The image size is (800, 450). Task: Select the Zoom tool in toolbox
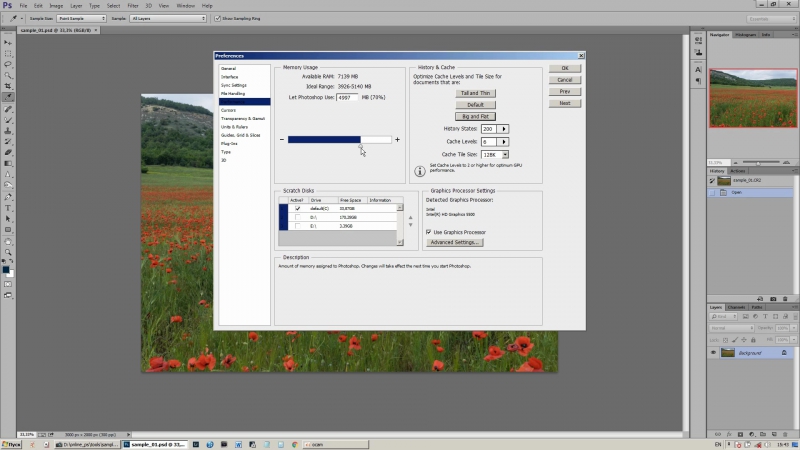point(8,253)
